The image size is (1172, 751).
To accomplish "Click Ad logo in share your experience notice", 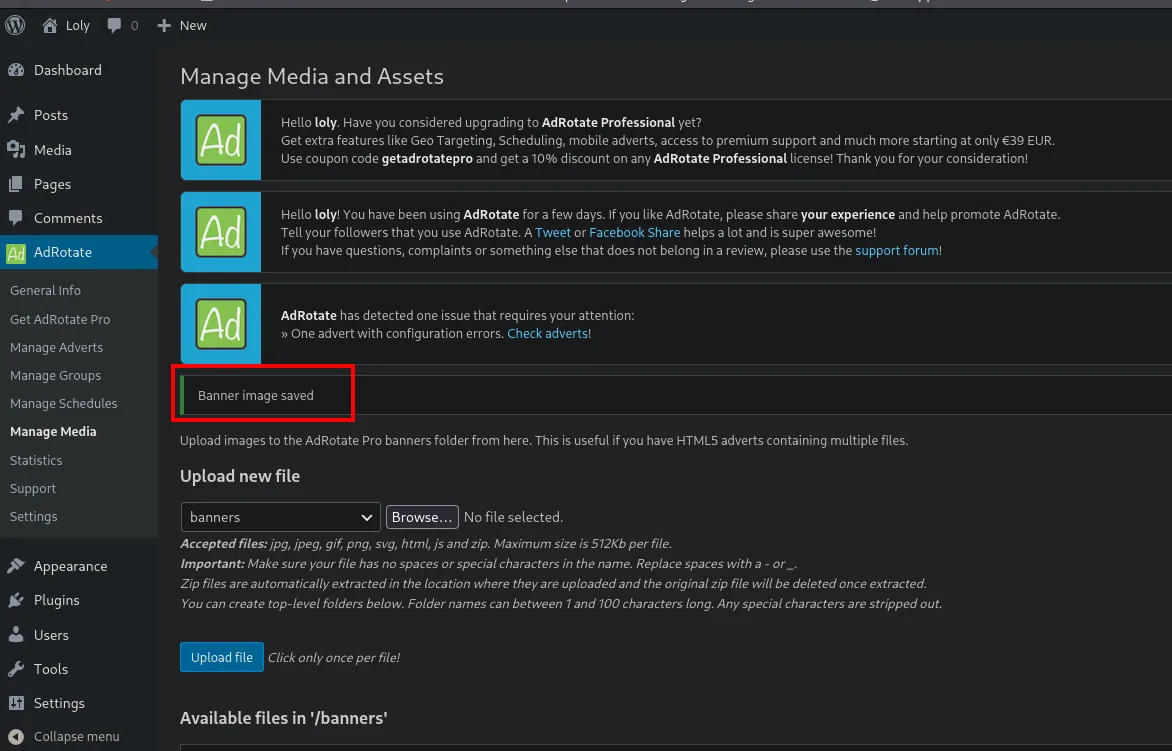I will tap(220, 232).
